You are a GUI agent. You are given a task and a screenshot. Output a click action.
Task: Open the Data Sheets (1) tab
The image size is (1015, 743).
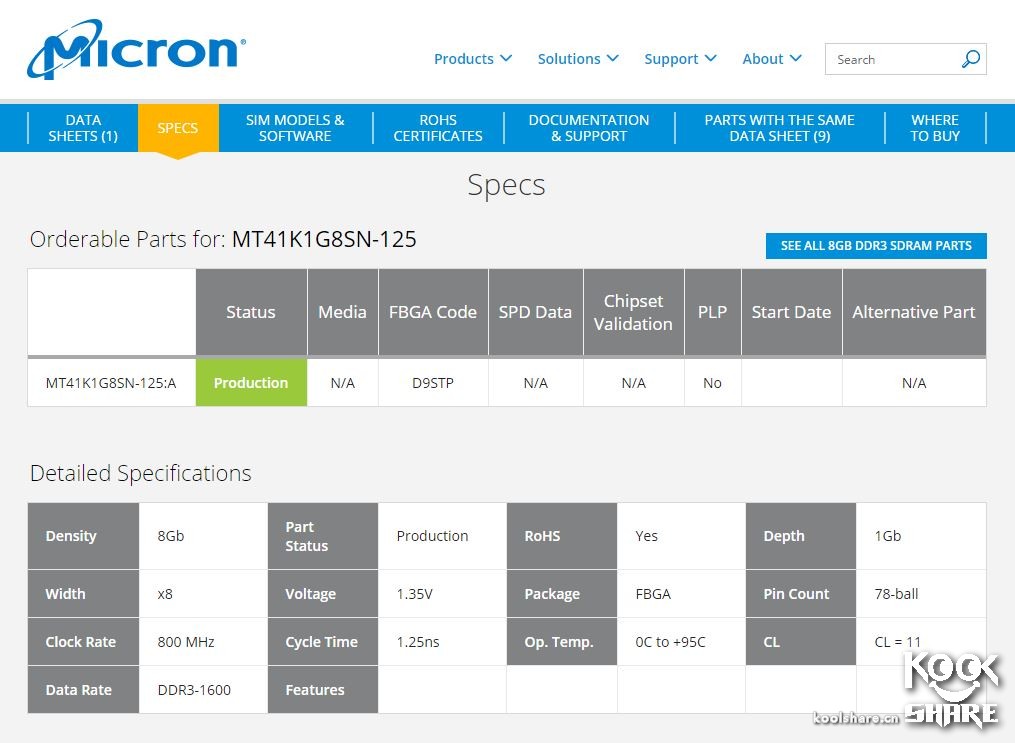pyautogui.click(x=83, y=128)
